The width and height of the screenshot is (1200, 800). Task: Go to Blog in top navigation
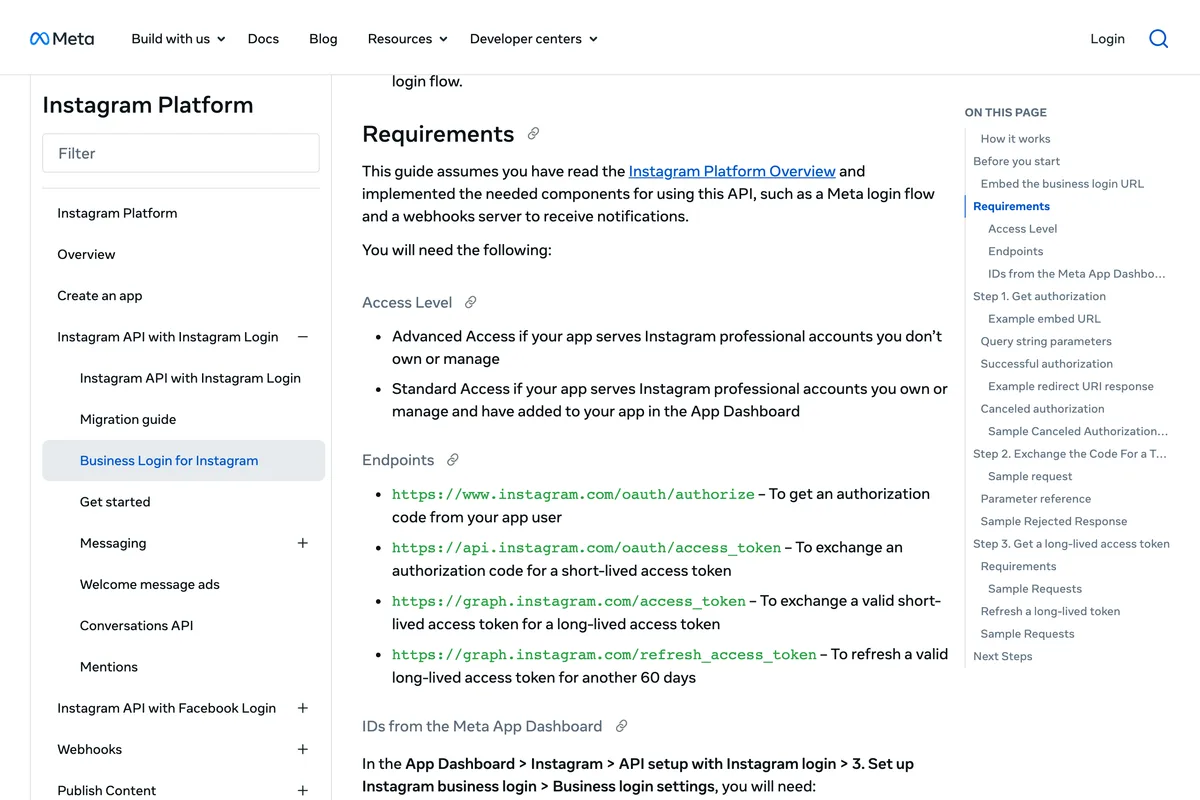(x=323, y=39)
